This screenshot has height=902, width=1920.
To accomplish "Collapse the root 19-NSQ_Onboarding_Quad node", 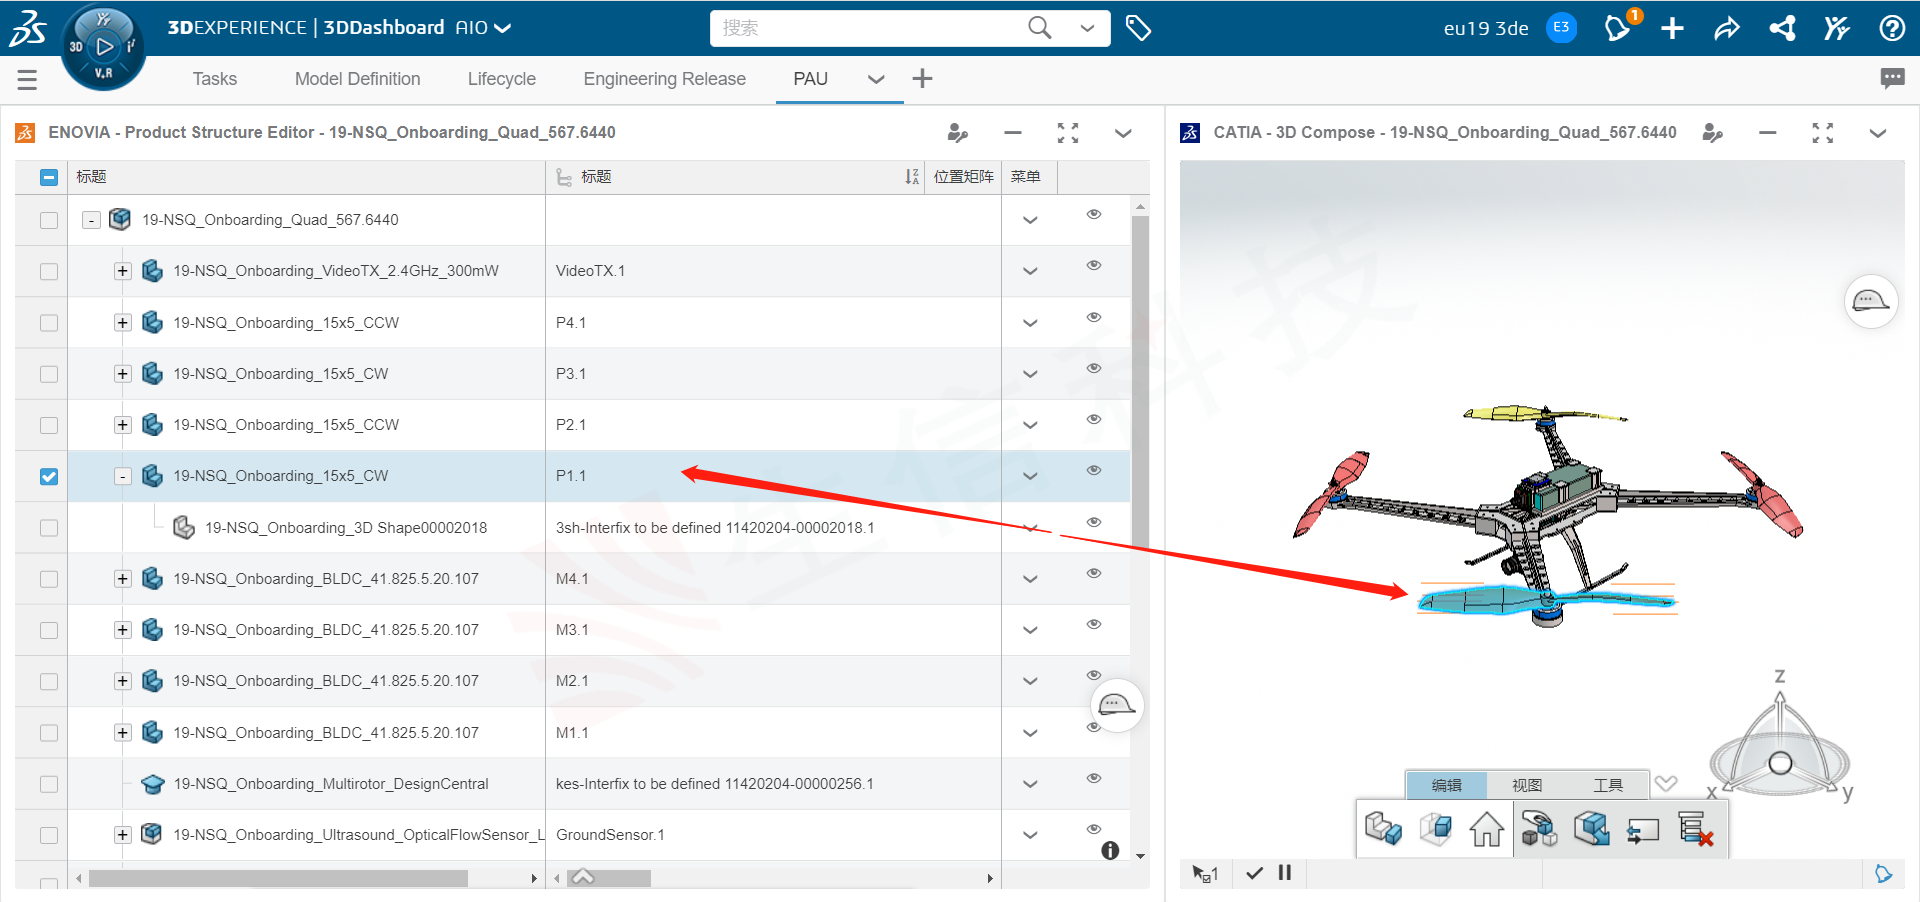I will [92, 220].
